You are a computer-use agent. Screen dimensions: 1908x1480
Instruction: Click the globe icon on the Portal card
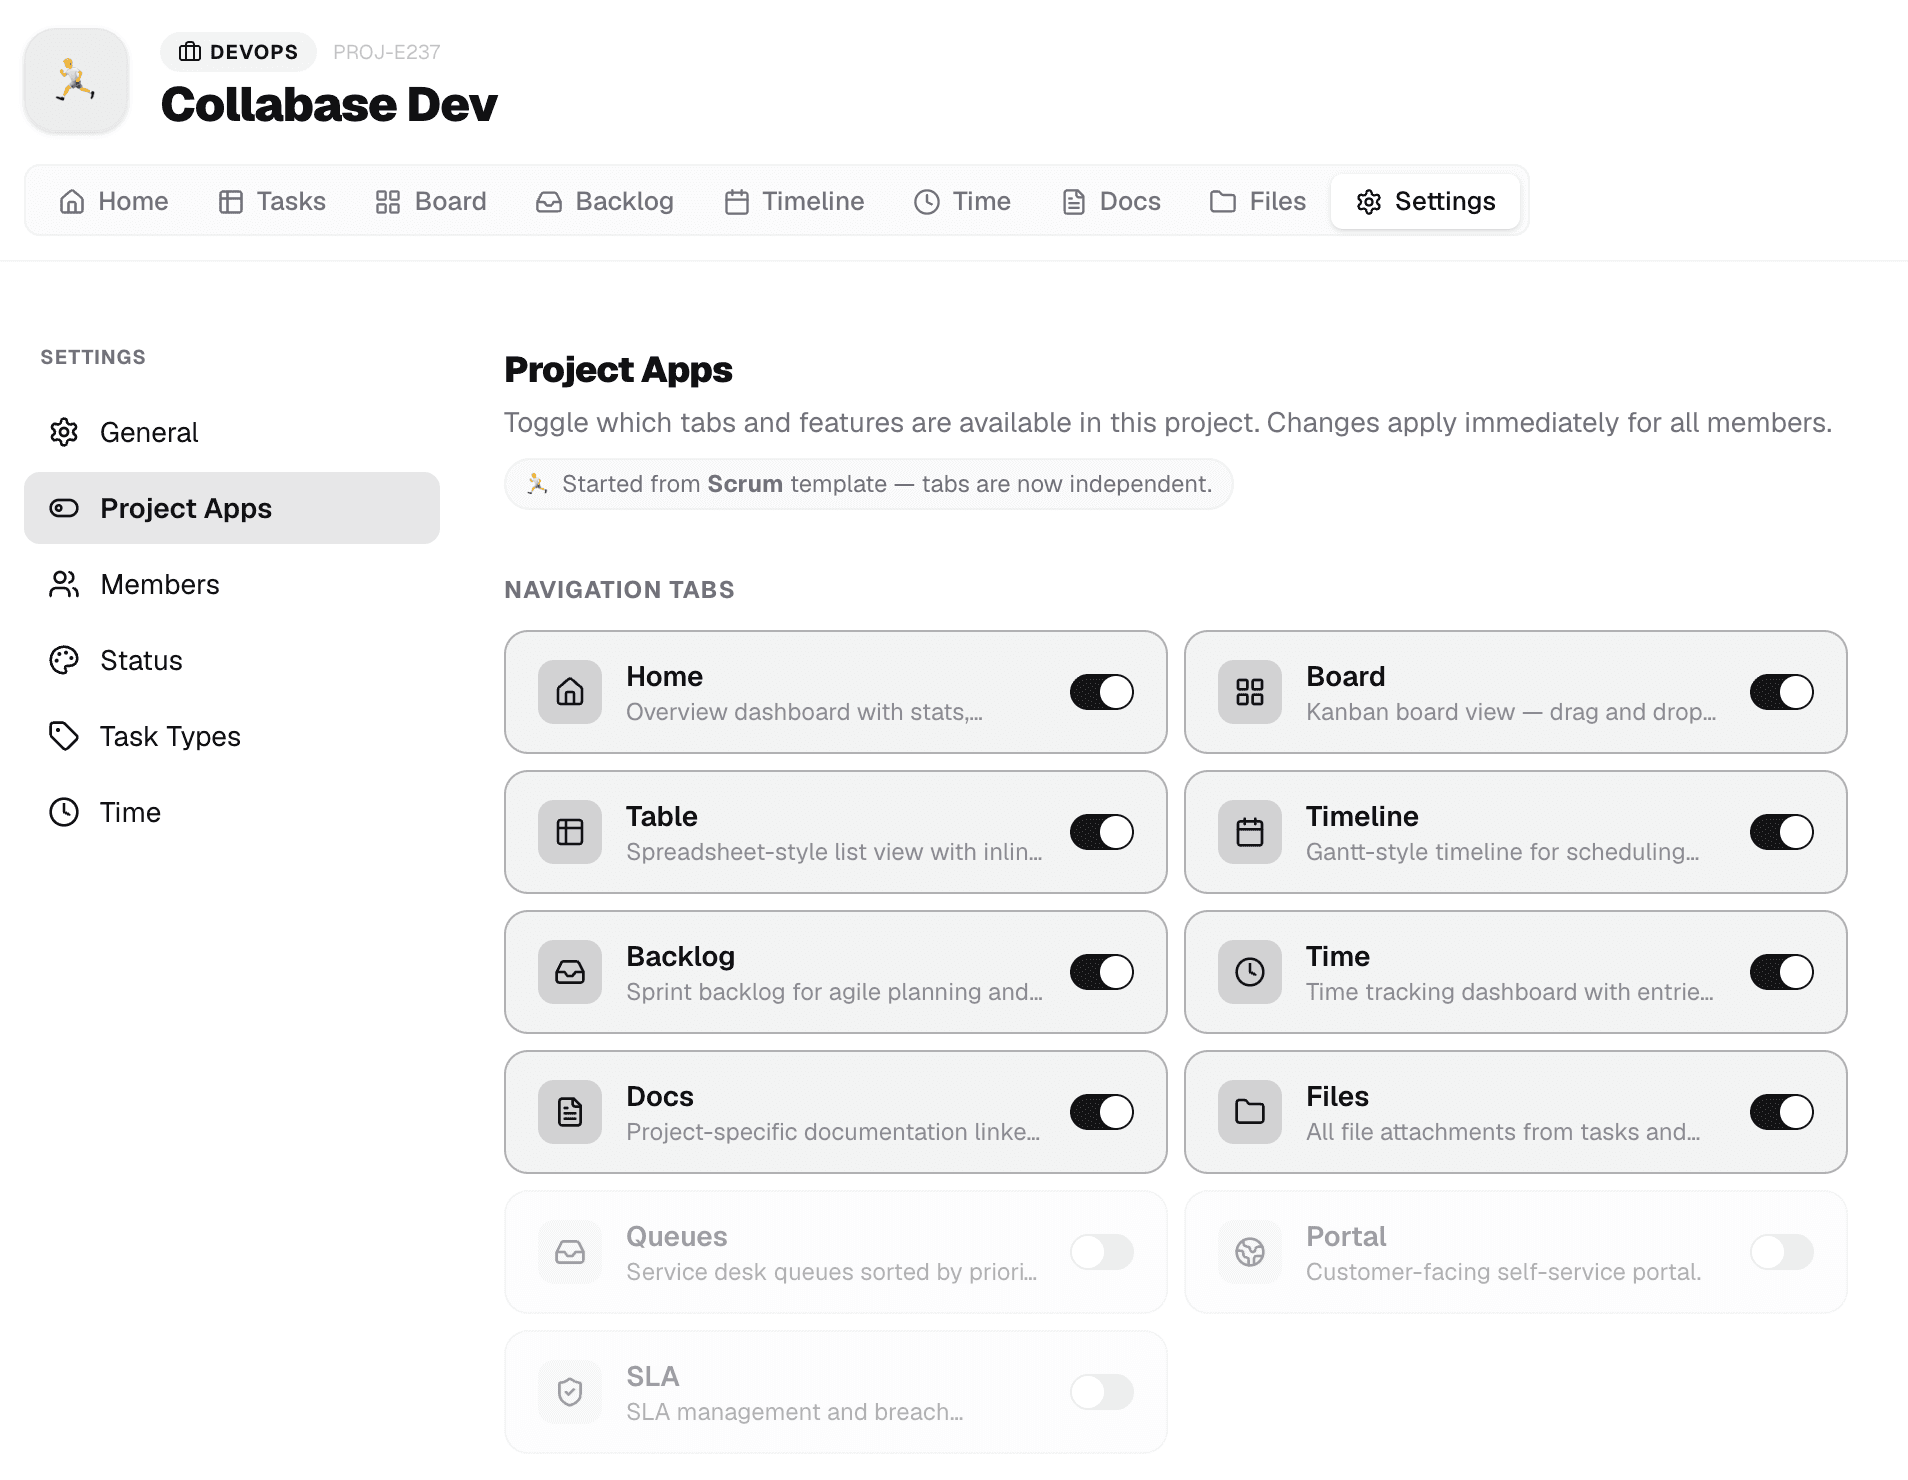click(1250, 1252)
